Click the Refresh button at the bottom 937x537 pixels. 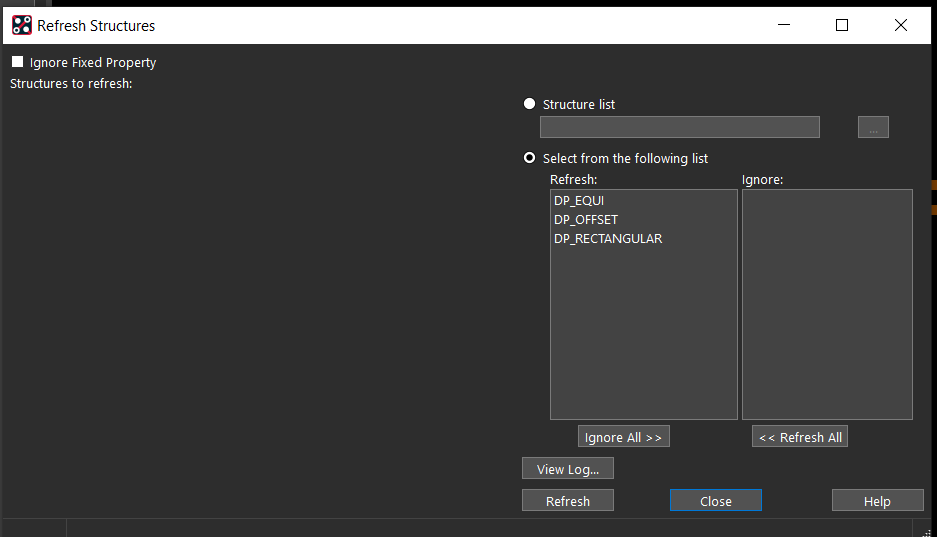[x=567, y=501]
